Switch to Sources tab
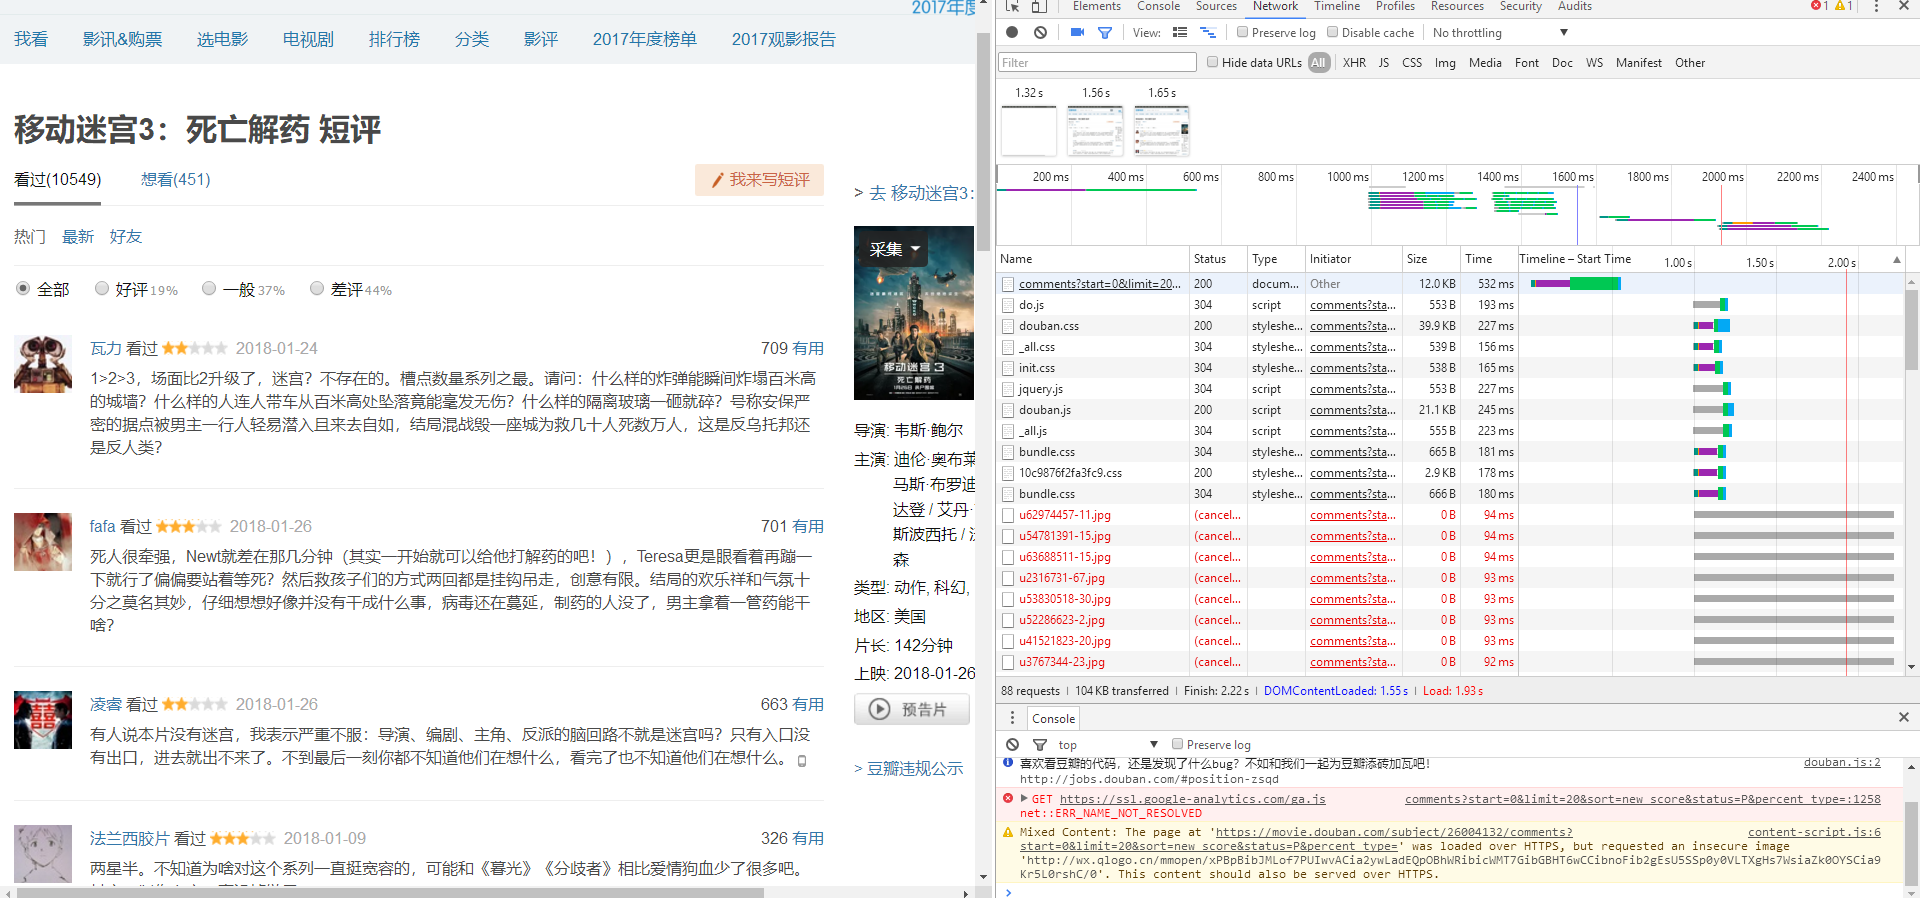This screenshot has width=1920, height=898. coord(1216,6)
